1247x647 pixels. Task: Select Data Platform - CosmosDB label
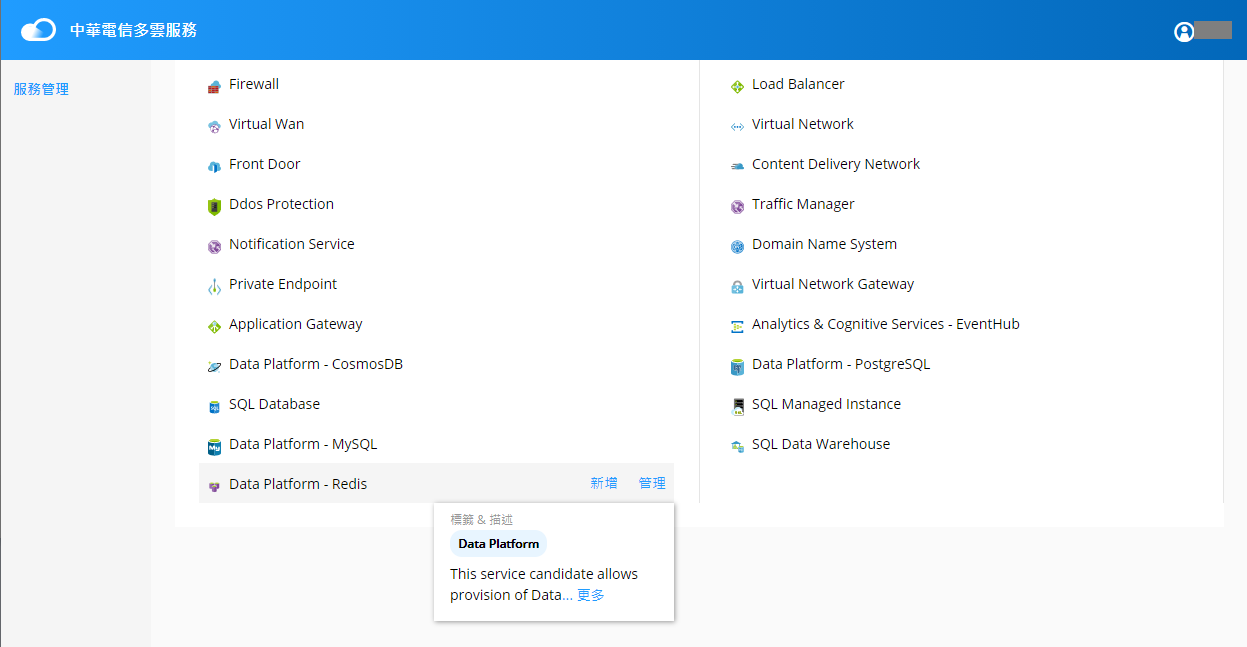click(x=316, y=364)
